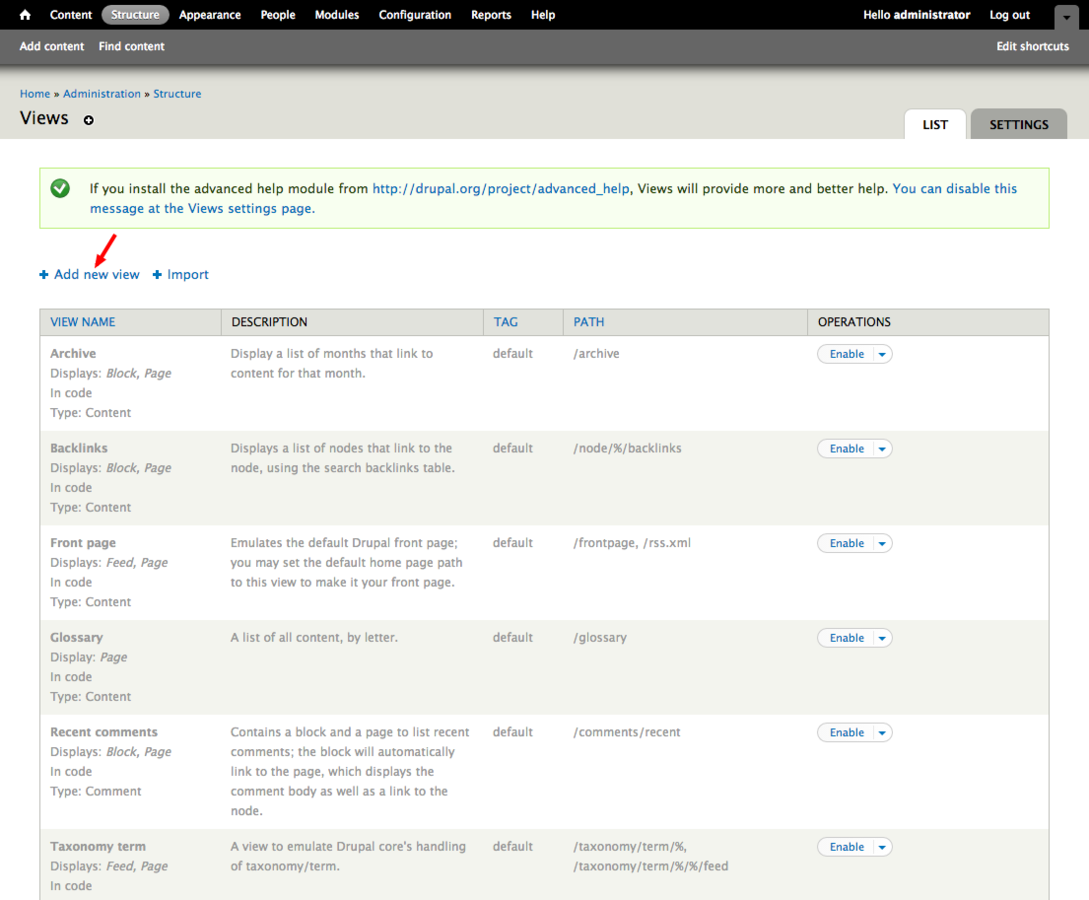Click the DESCRIPTION column header
Viewport: 1089px width, 900px height.
coord(269,322)
